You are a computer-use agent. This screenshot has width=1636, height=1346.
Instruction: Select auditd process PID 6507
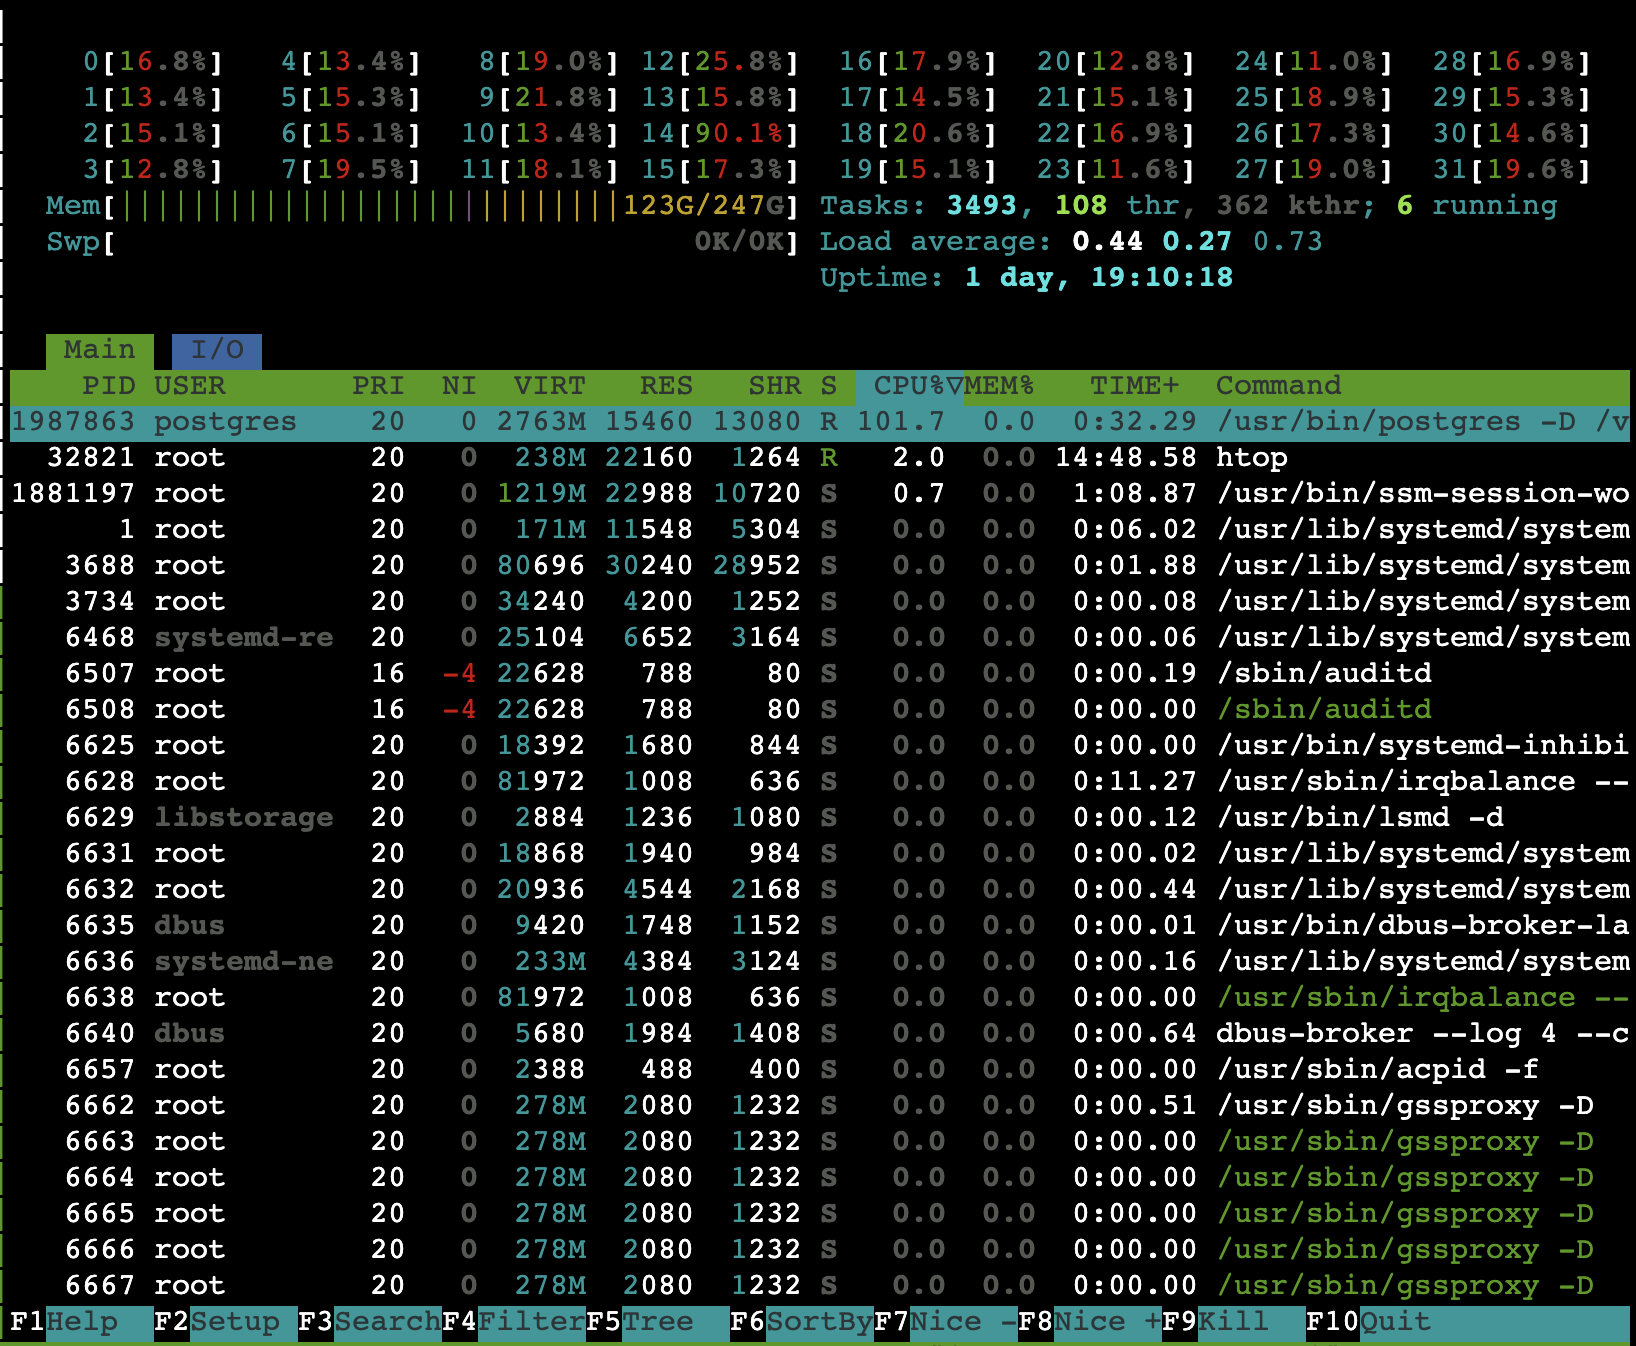[x=820, y=674]
